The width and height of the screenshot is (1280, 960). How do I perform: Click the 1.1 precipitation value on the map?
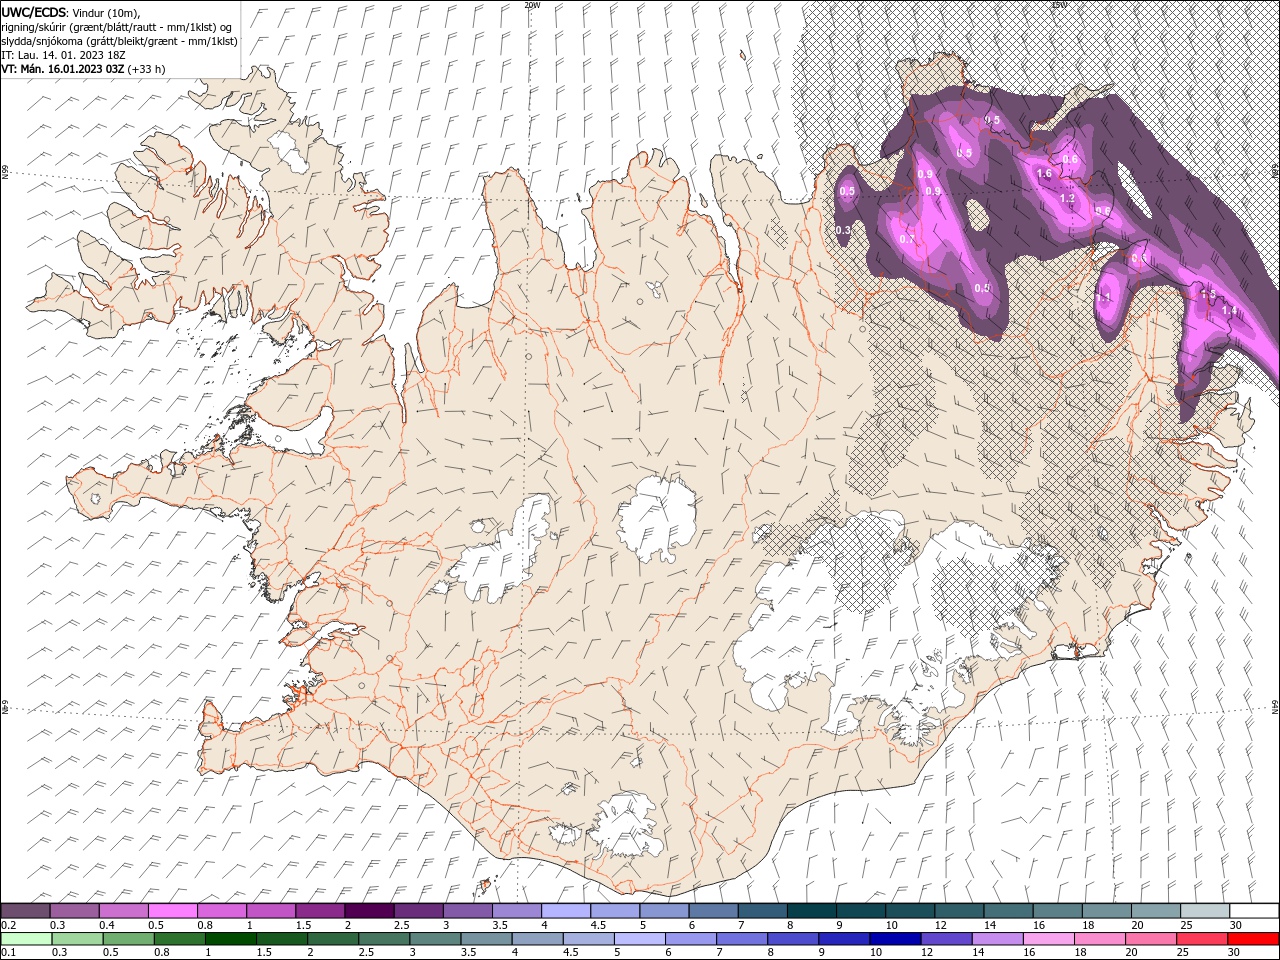click(1105, 298)
